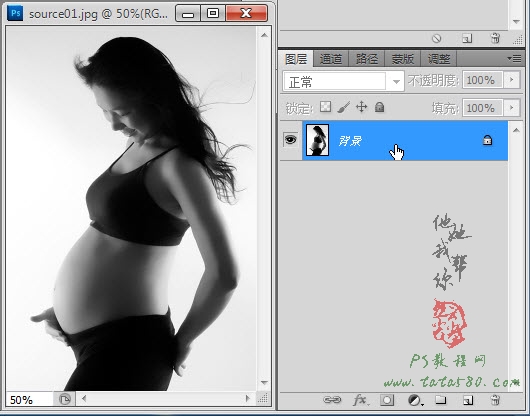530x416 pixels.
Task: Toggle lock image pixels brush icon
Action: (x=343, y=107)
